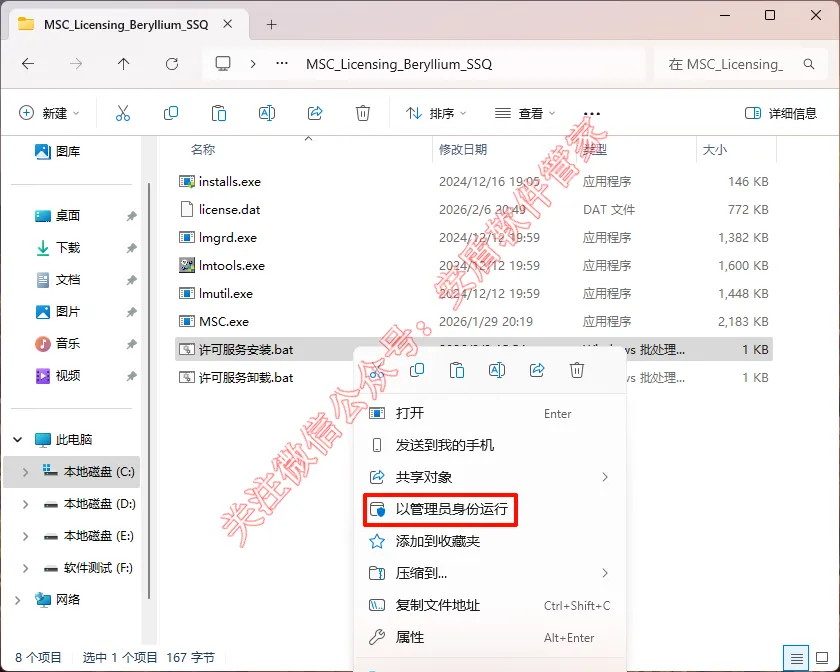Click the context menu Paste icon
Viewport: 840px width, 672px height.
456,370
